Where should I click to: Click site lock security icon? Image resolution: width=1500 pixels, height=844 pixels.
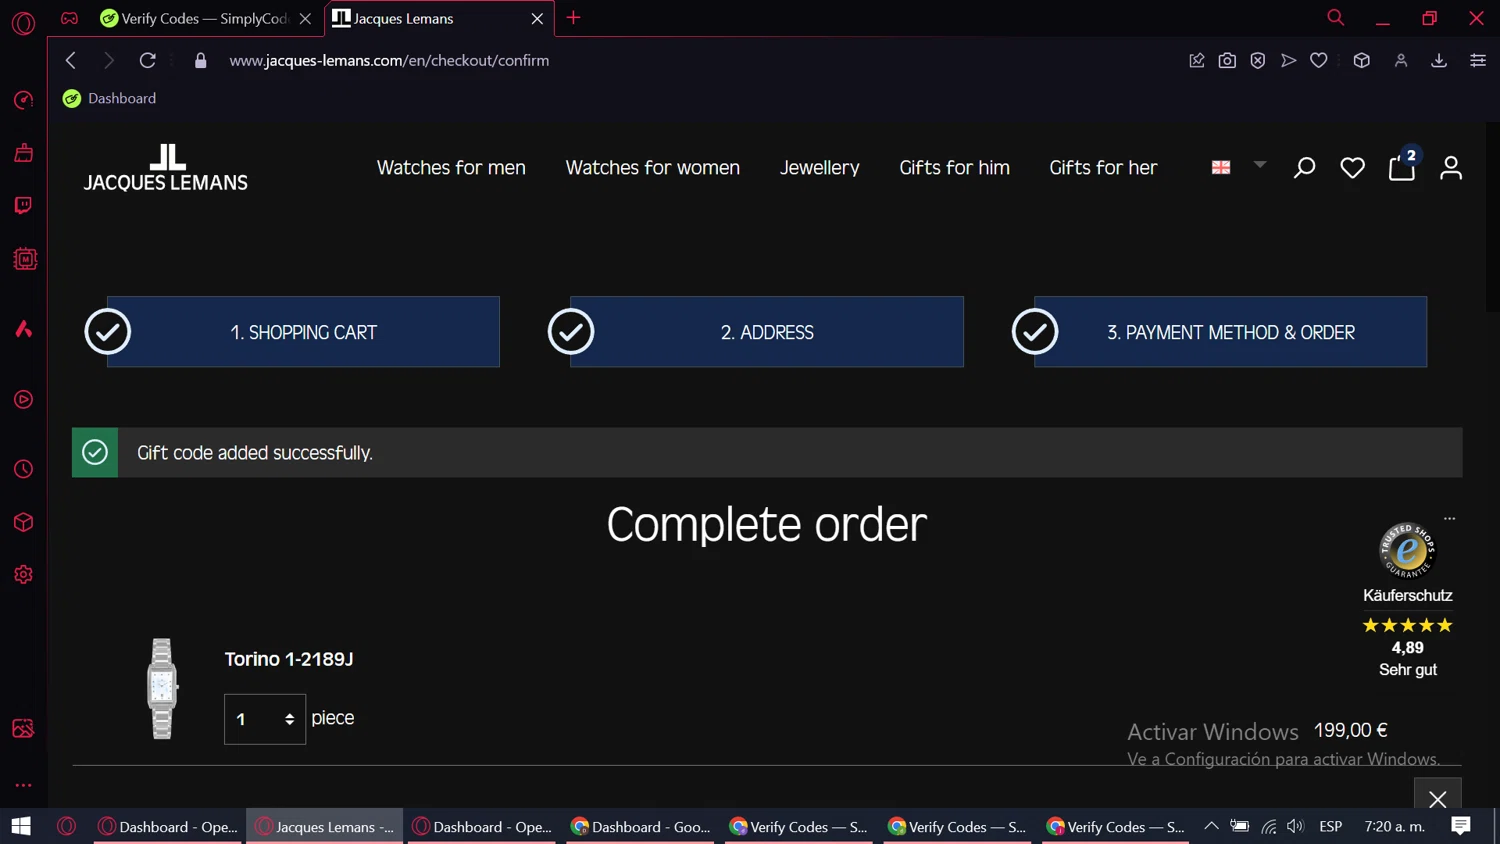200,60
